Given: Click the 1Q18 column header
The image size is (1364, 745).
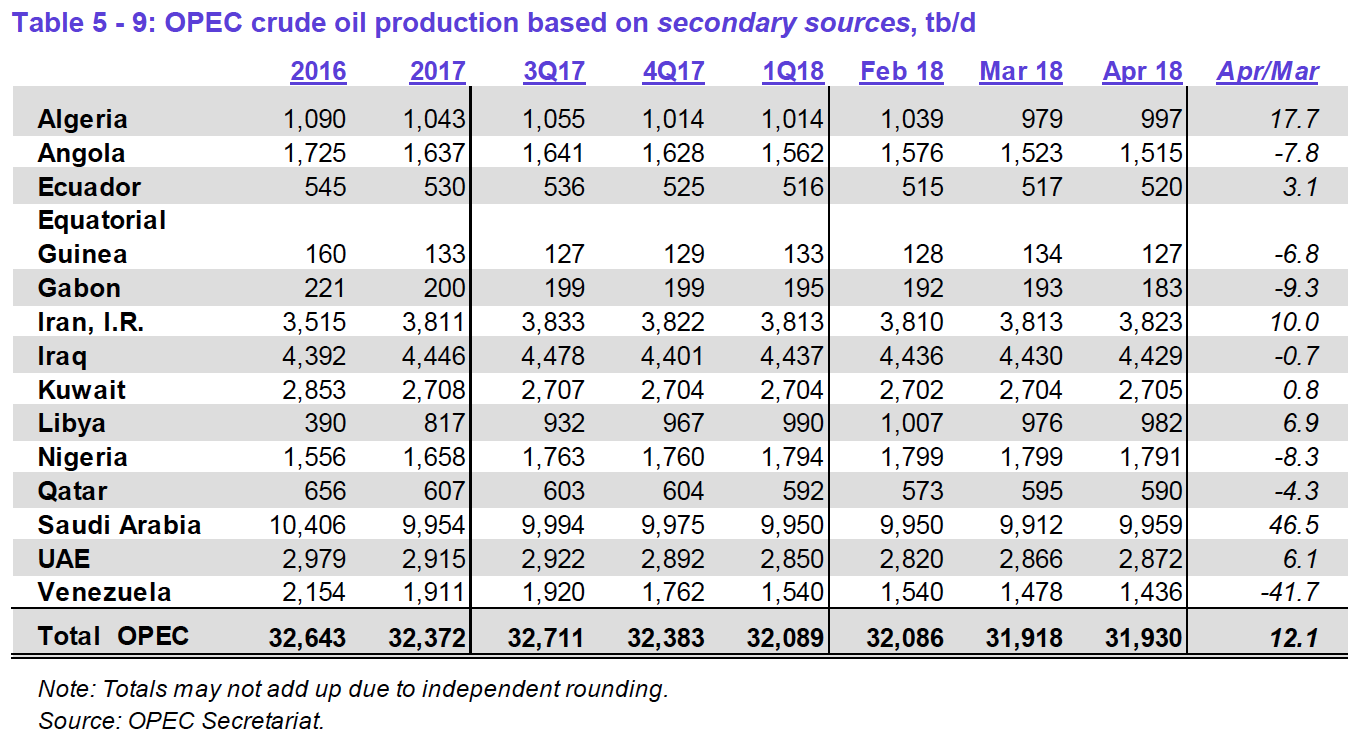Looking at the screenshot, I should click(x=793, y=71).
